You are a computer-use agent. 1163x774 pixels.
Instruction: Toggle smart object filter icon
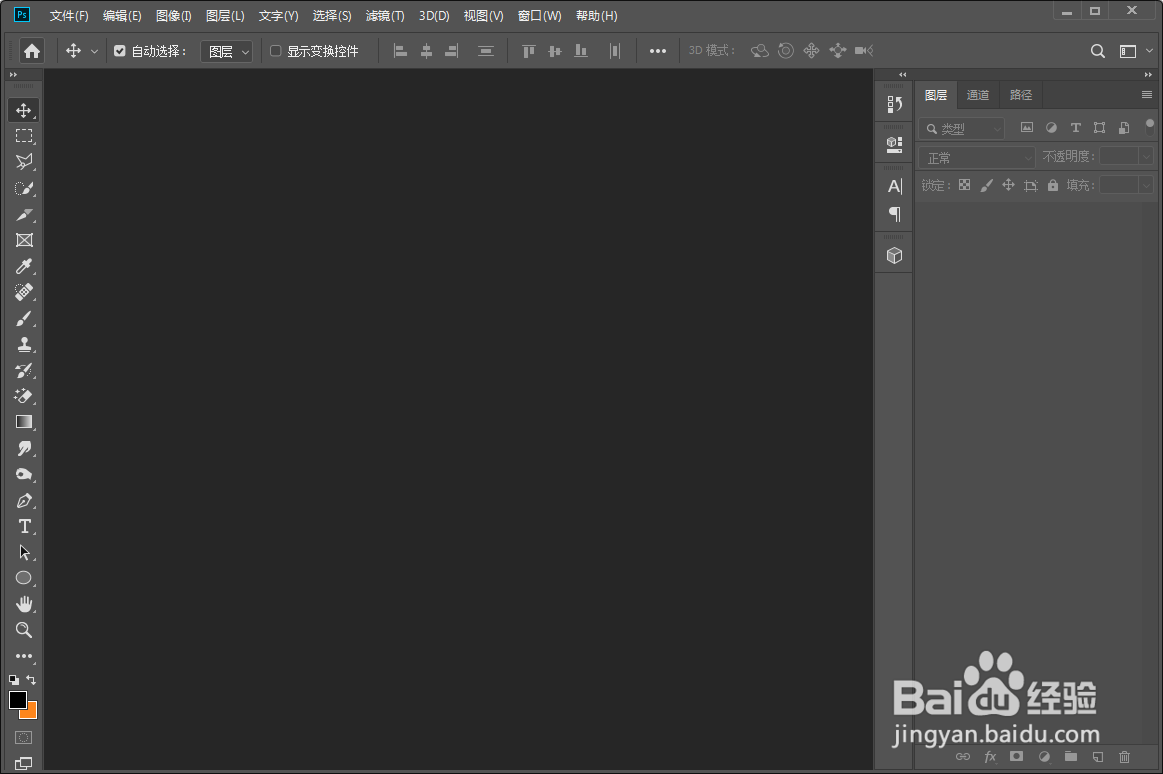1124,128
